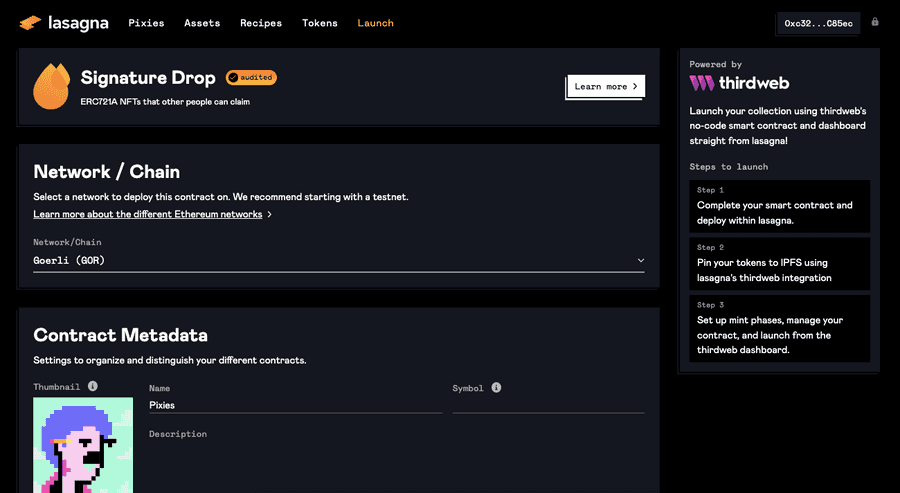
Task: Click the Name field containing Pixies
Action: [x=296, y=405]
